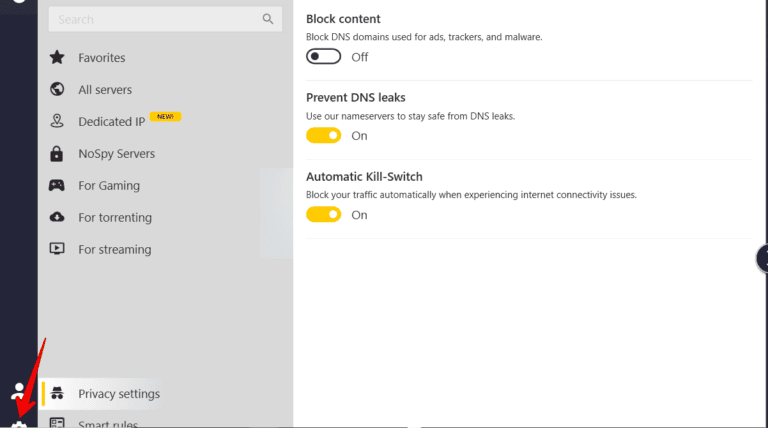The image size is (768, 428).
Task: Click the star icon beside Favorites
Action: [57, 58]
